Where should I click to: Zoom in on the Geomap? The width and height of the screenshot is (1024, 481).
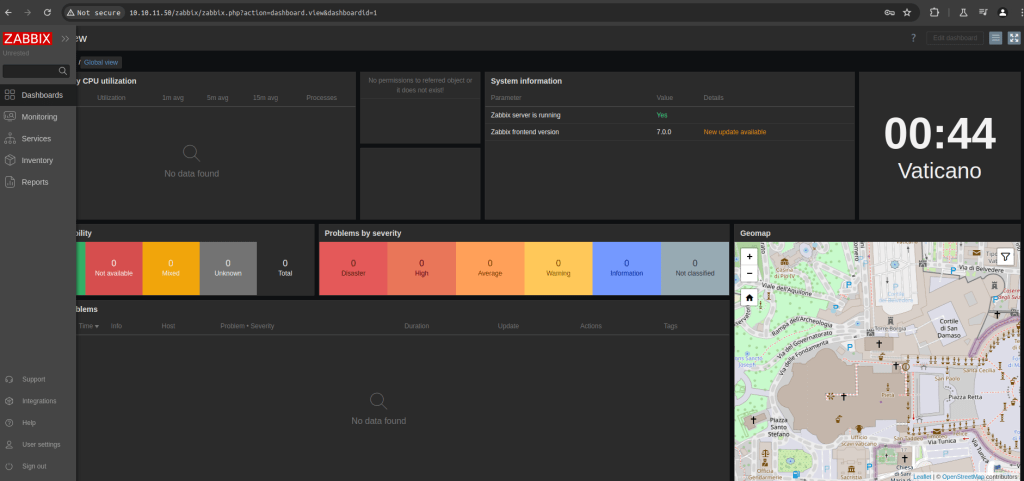coord(749,256)
